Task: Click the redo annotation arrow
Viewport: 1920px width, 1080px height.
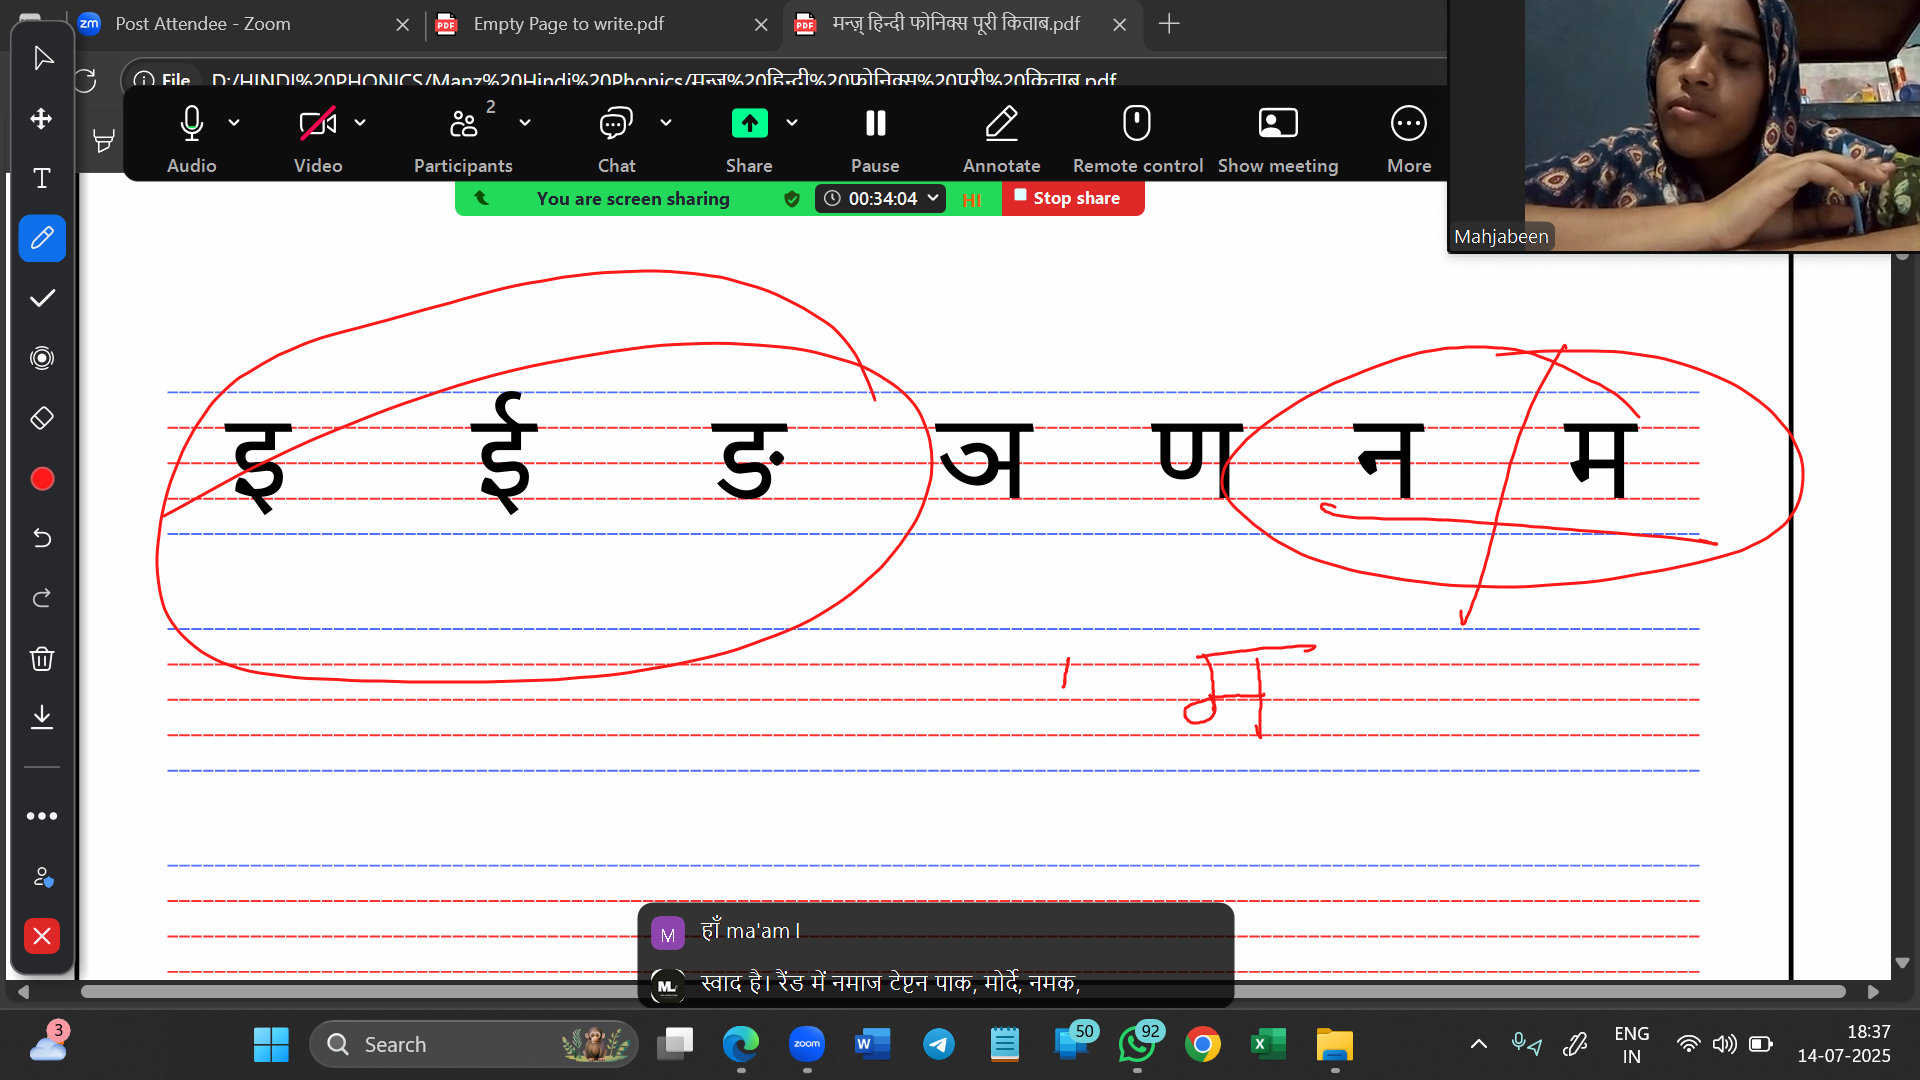Action: point(42,599)
